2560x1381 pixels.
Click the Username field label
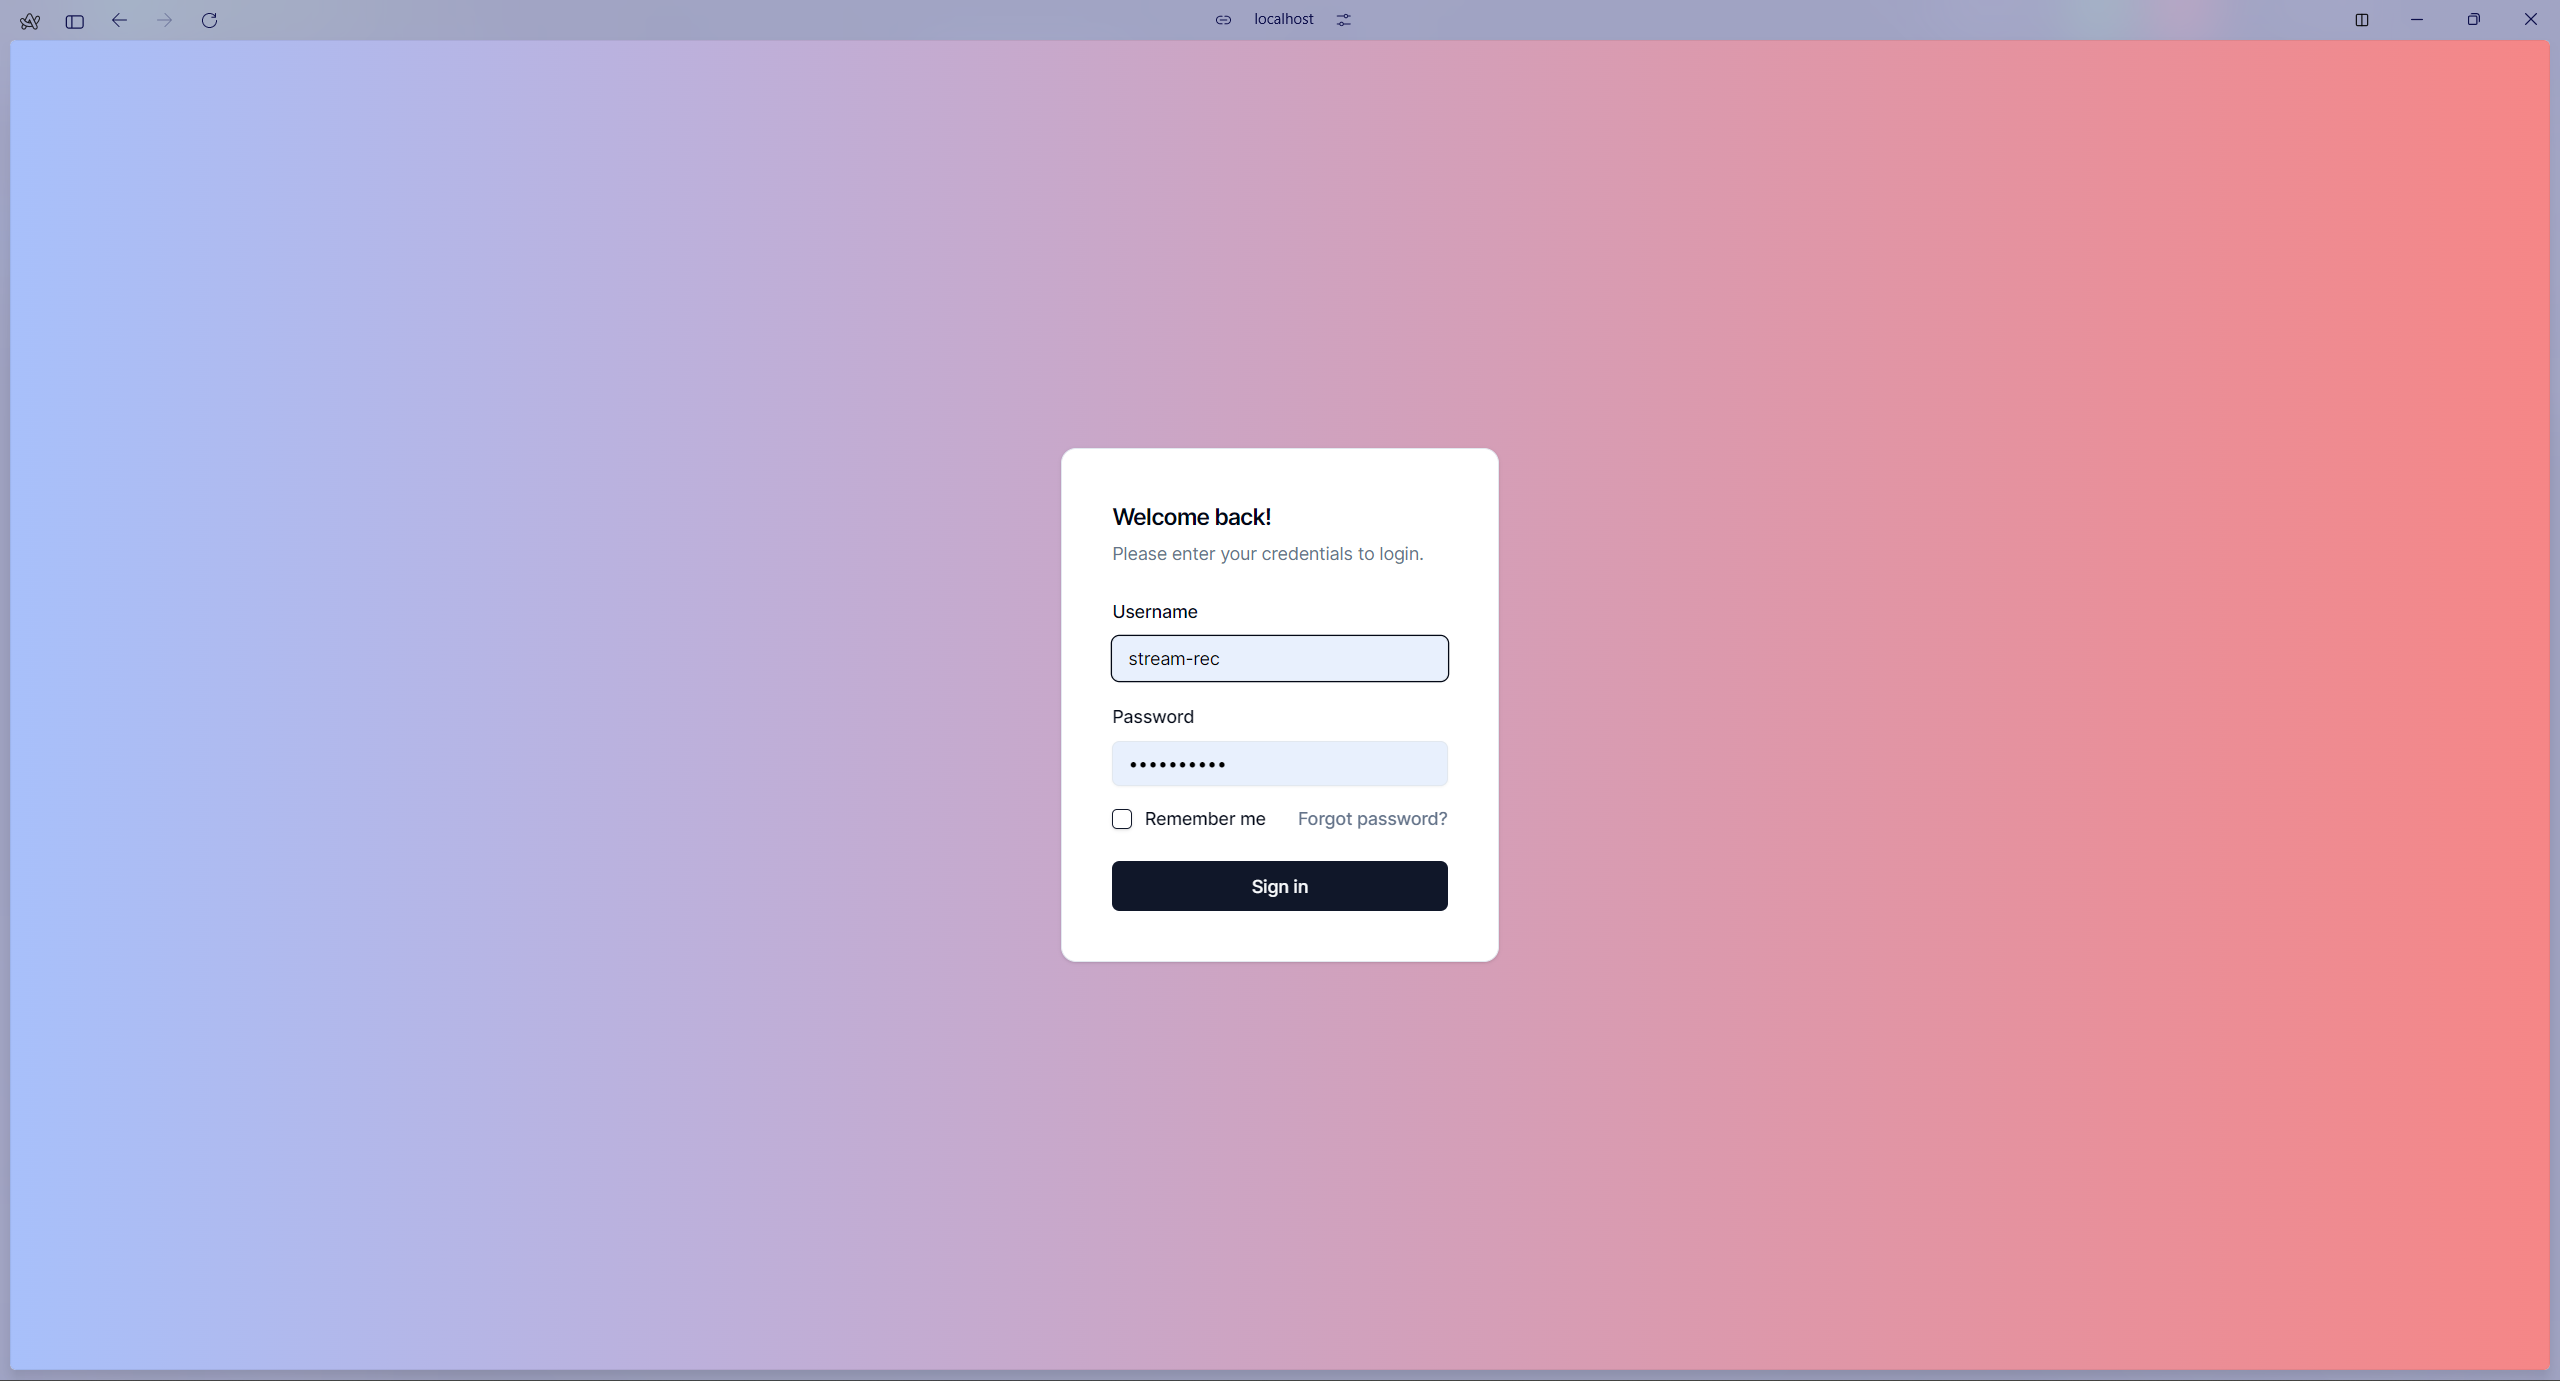pyautogui.click(x=1154, y=611)
